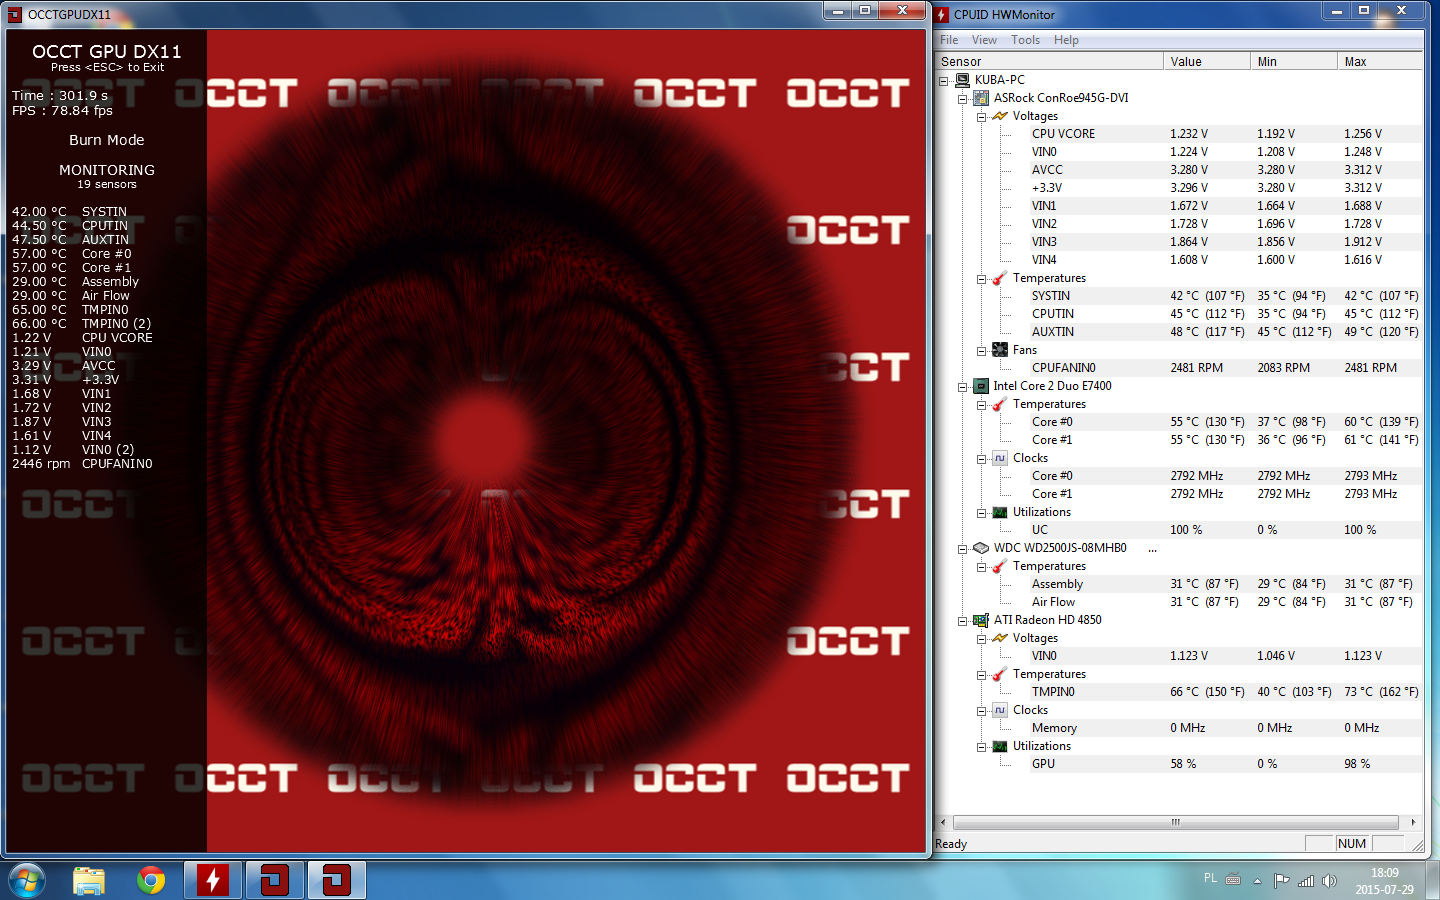
Task: Click the Max column header
Action: [1379, 62]
